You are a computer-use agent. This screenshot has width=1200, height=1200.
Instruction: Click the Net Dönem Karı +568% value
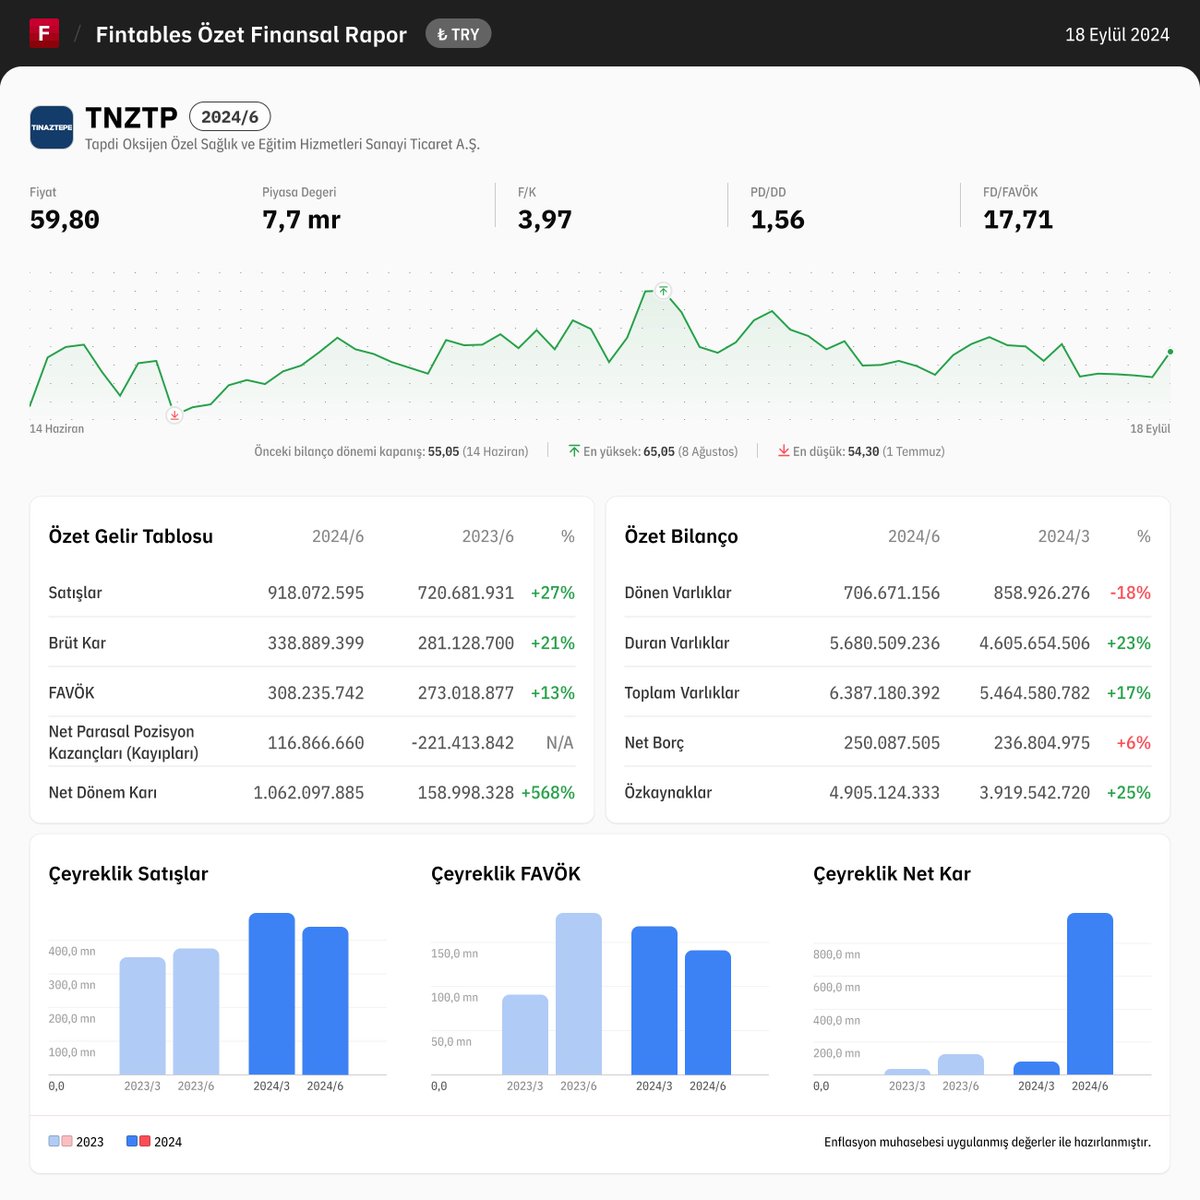549,792
